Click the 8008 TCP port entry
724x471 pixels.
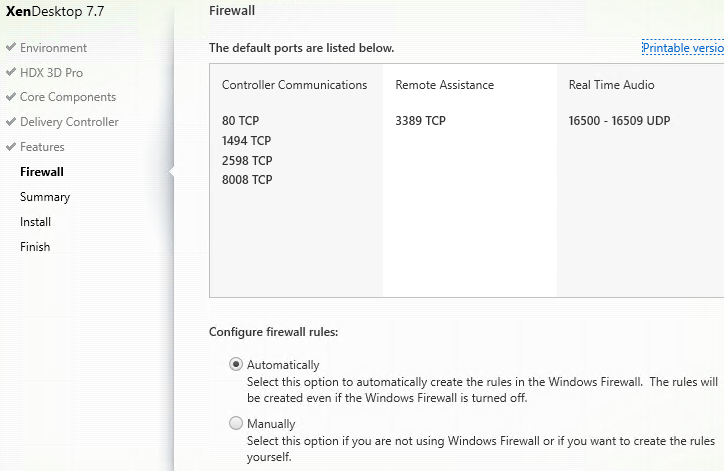(x=247, y=180)
